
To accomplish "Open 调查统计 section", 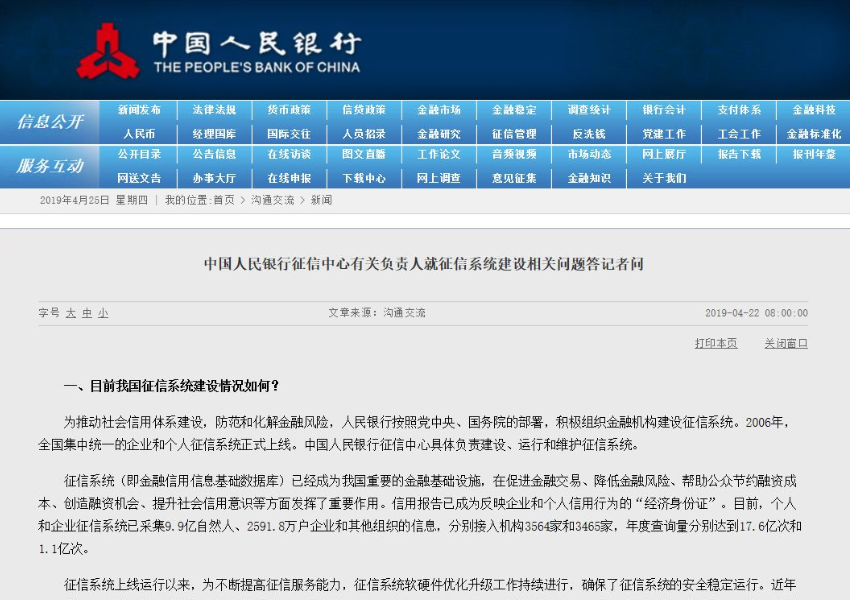I will pyautogui.click(x=589, y=110).
